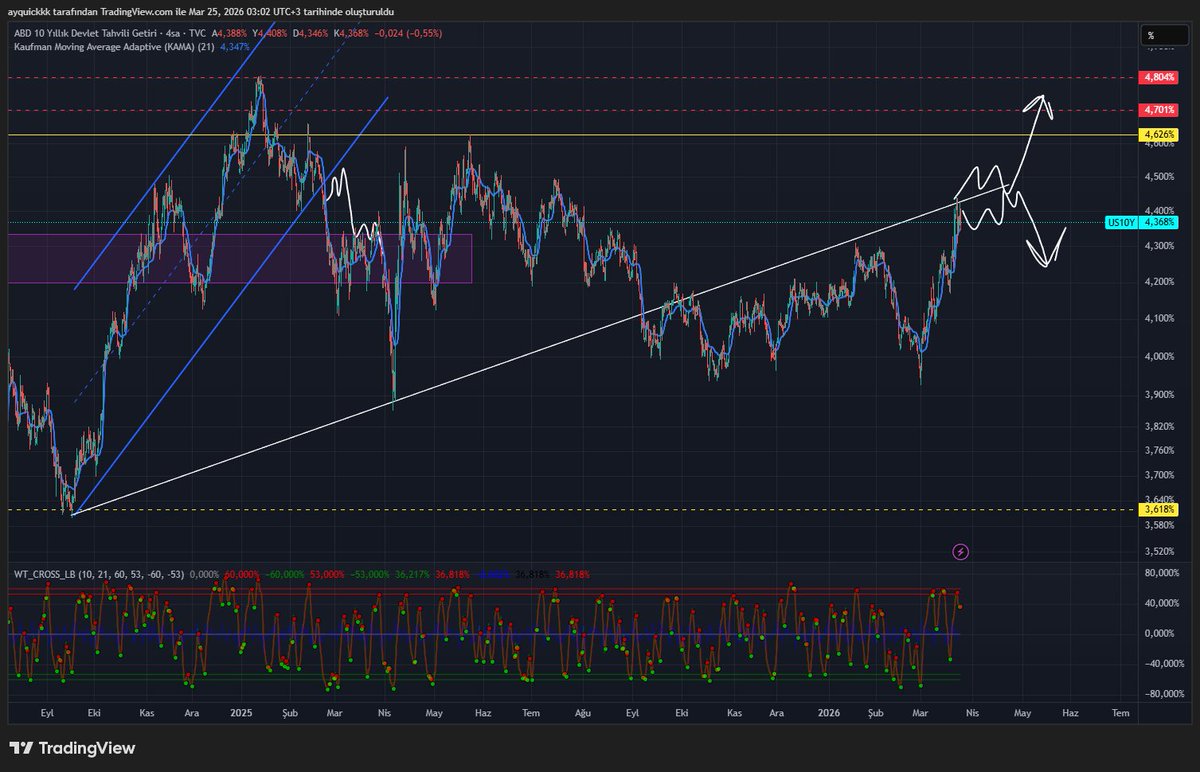Click the 36,217% green WT_CROSS value
This screenshot has height=772, width=1200.
point(412,574)
